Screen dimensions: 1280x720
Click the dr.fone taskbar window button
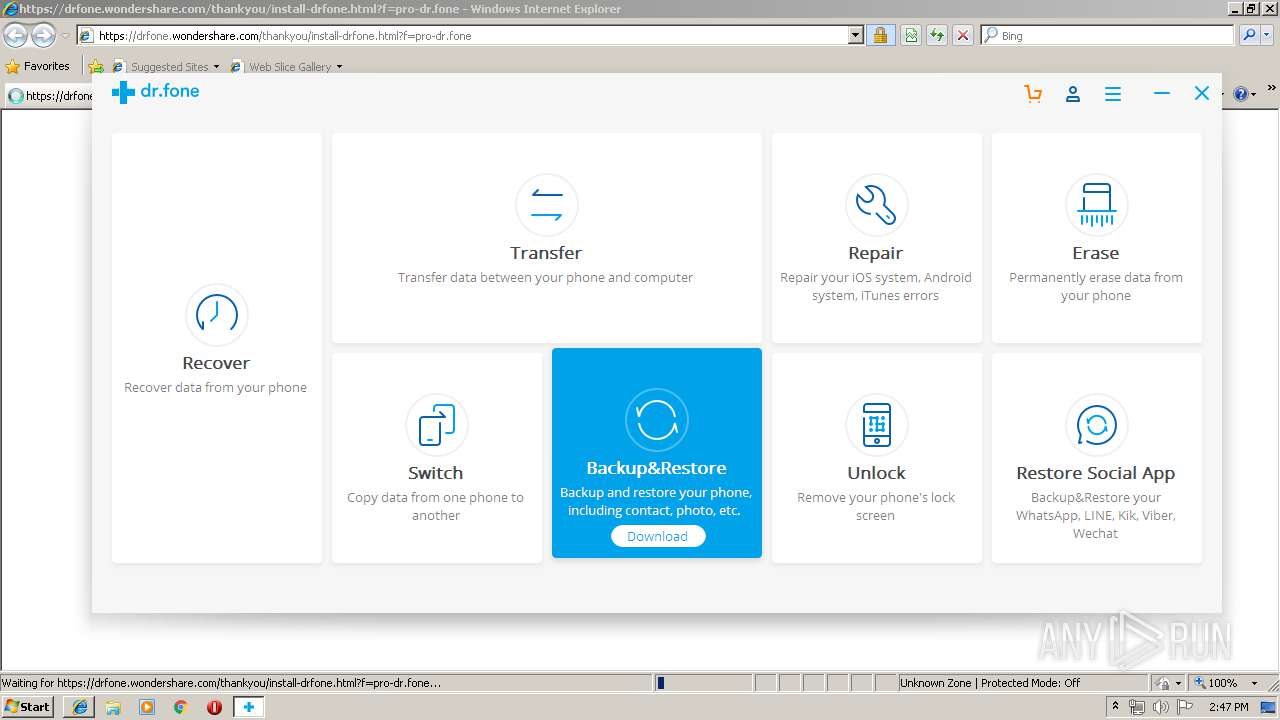pos(248,707)
